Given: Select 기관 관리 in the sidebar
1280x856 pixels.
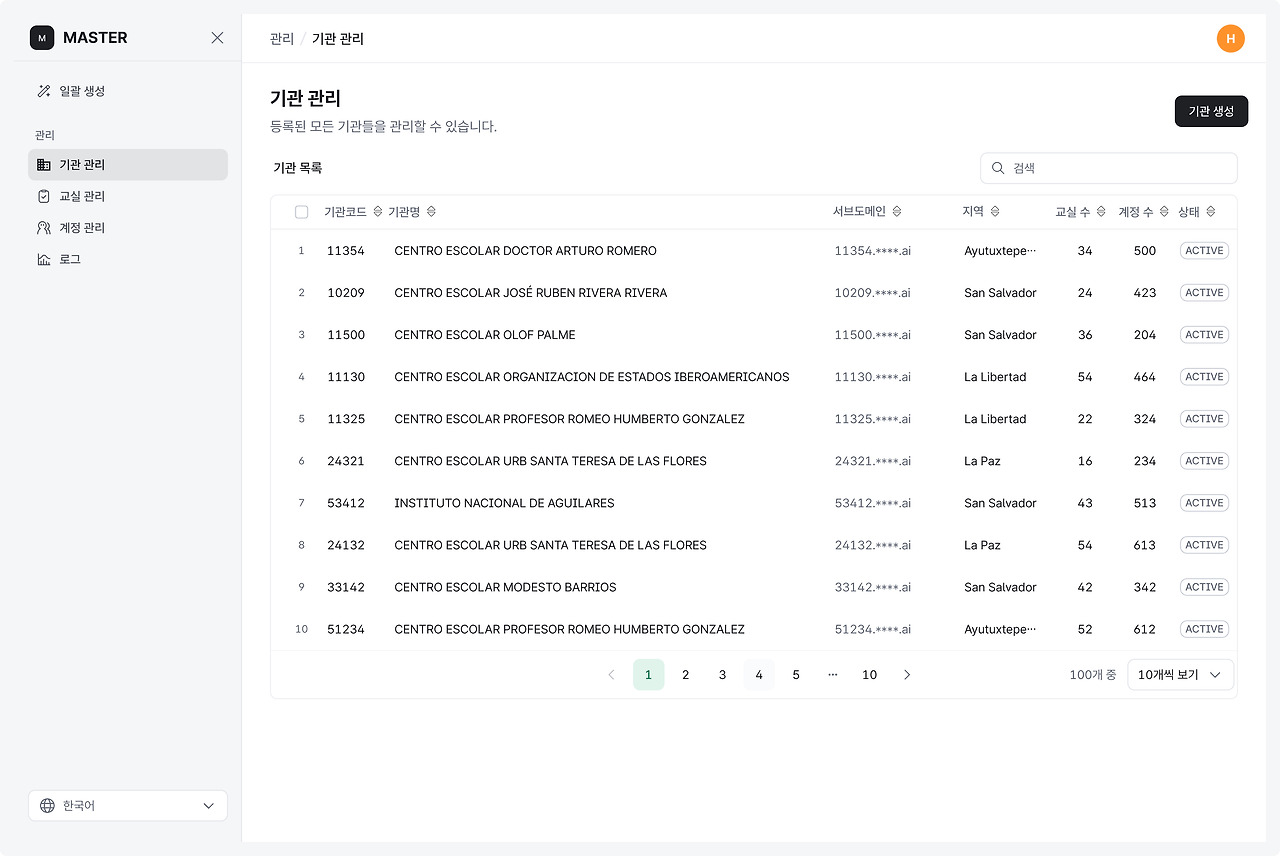Looking at the screenshot, I should (x=128, y=165).
